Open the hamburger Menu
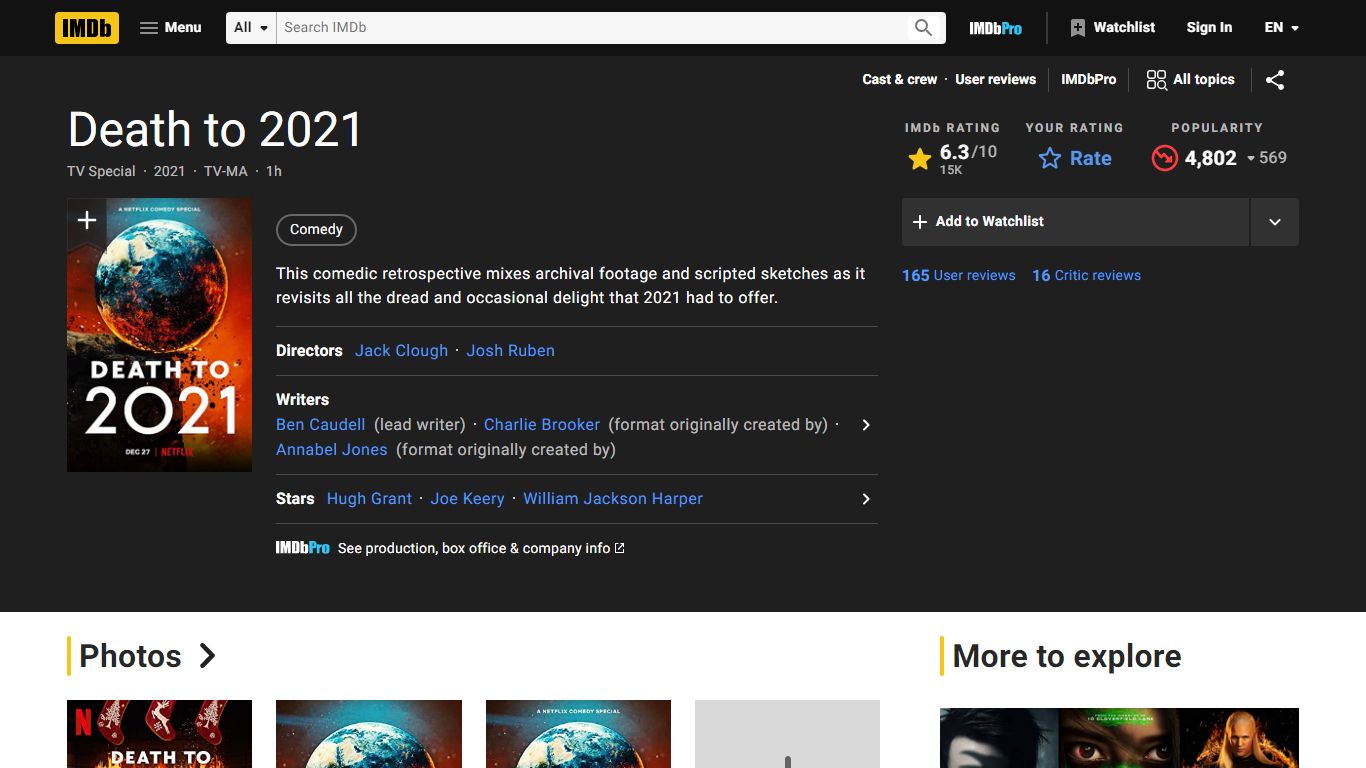 170,28
